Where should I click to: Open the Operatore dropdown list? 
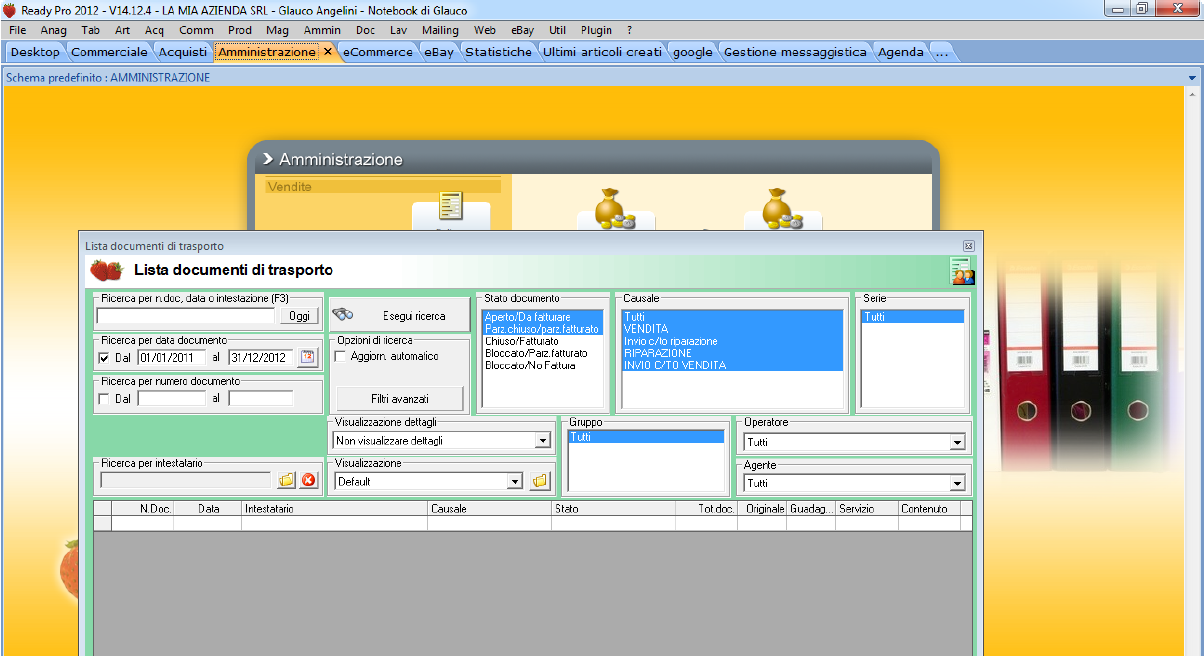click(x=957, y=442)
